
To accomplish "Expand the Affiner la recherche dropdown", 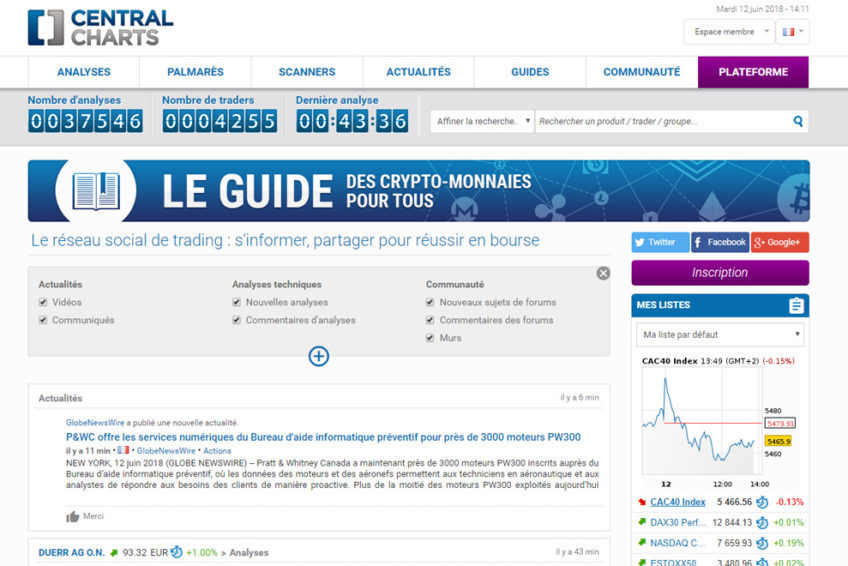I will (482, 121).
